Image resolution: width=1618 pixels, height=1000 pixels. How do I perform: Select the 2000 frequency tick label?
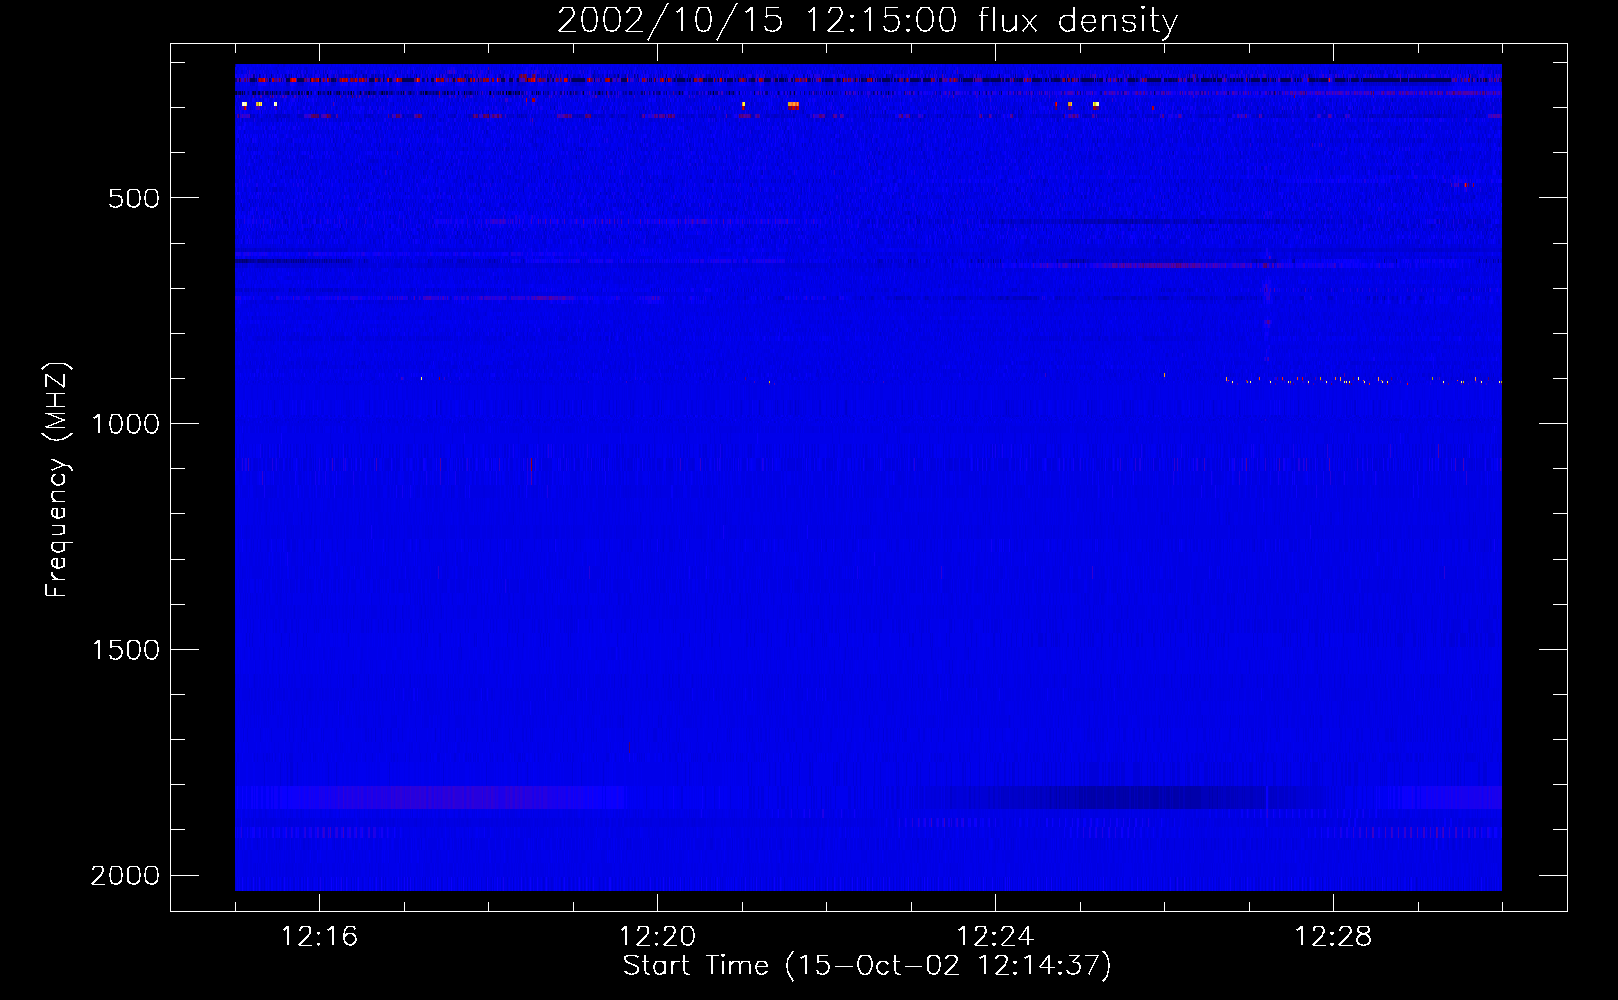click(125, 876)
